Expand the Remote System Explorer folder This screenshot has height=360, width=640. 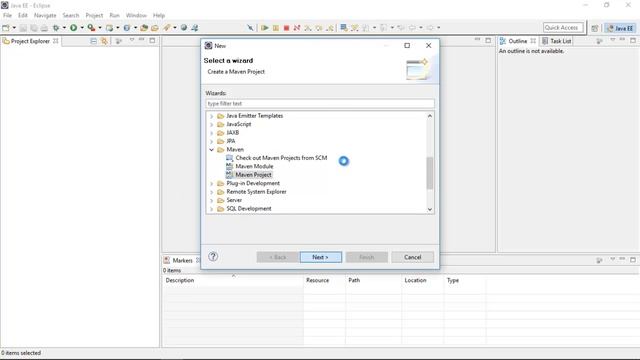[x=211, y=192]
